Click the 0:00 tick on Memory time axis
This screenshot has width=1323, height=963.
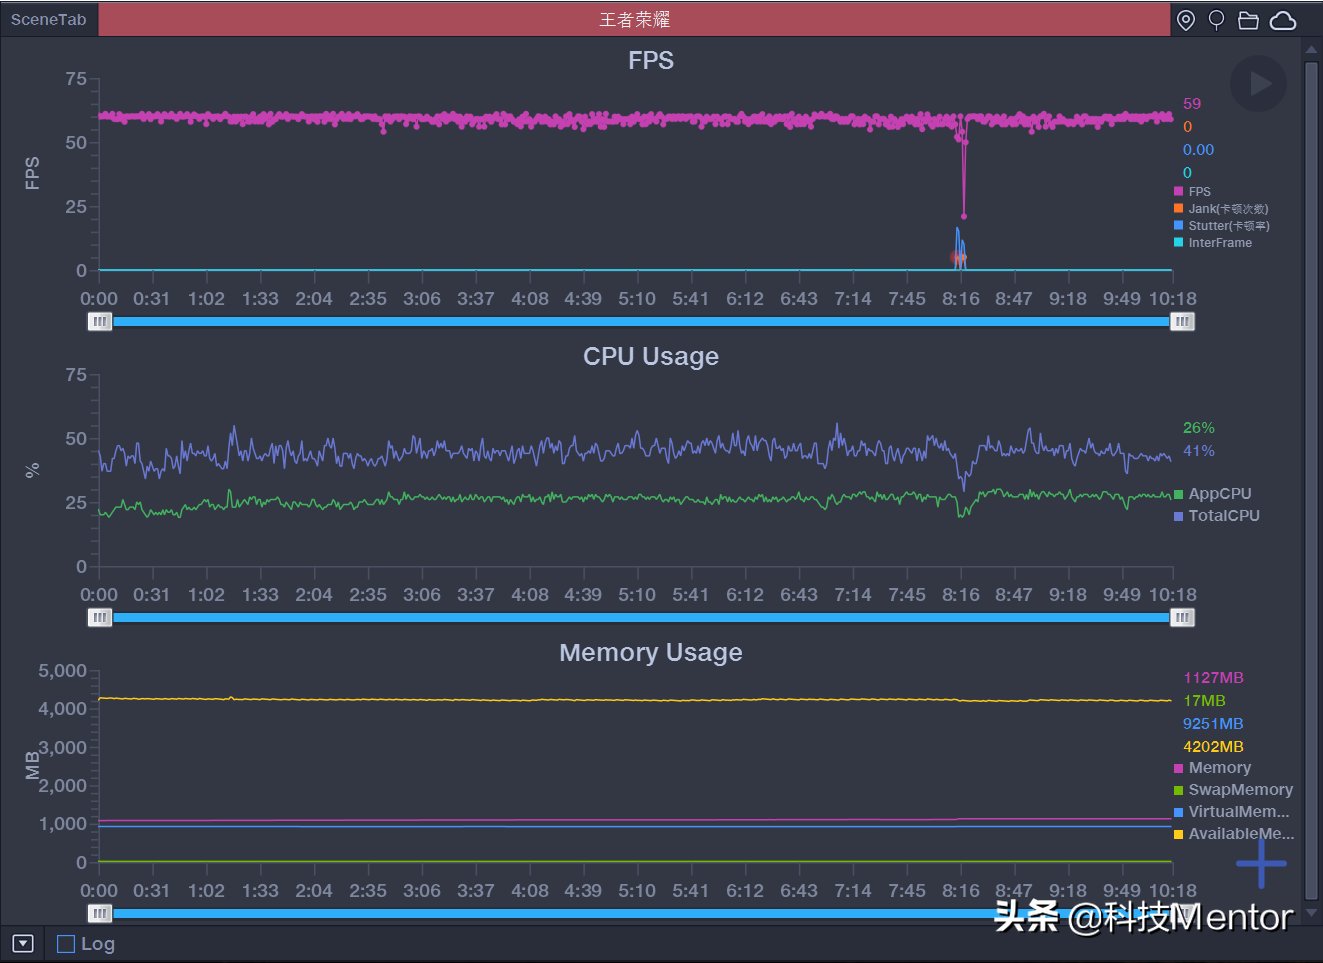99,890
